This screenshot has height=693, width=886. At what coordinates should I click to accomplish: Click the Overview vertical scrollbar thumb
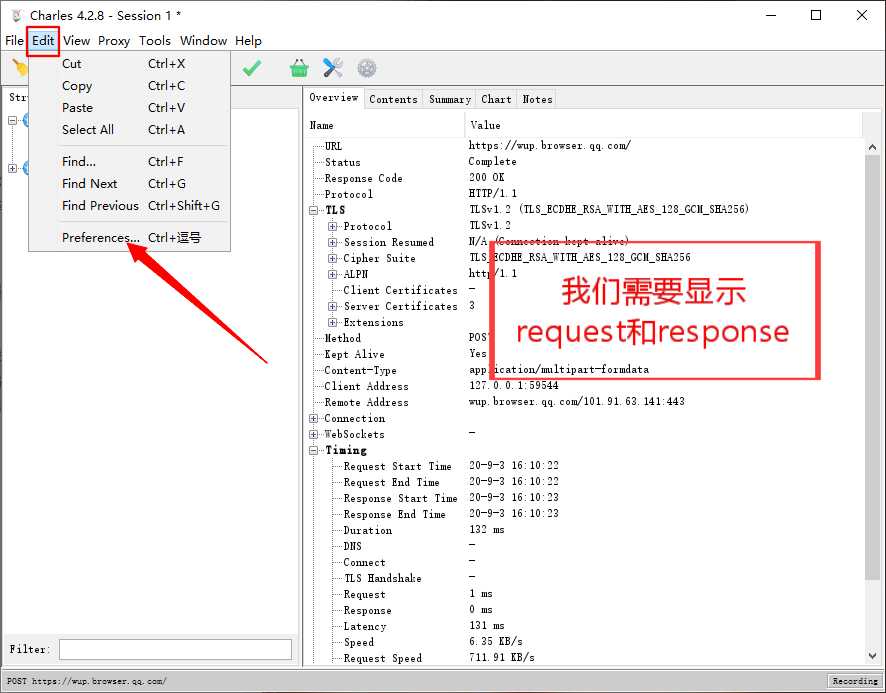click(872, 367)
